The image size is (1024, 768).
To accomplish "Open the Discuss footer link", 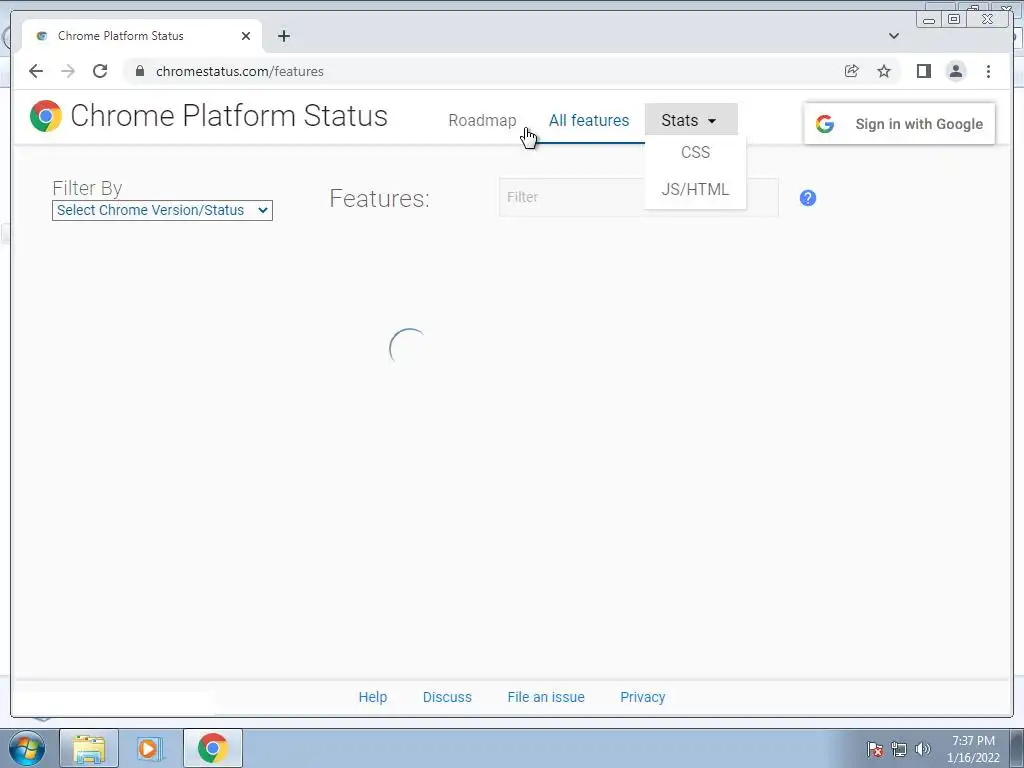I will (x=447, y=697).
